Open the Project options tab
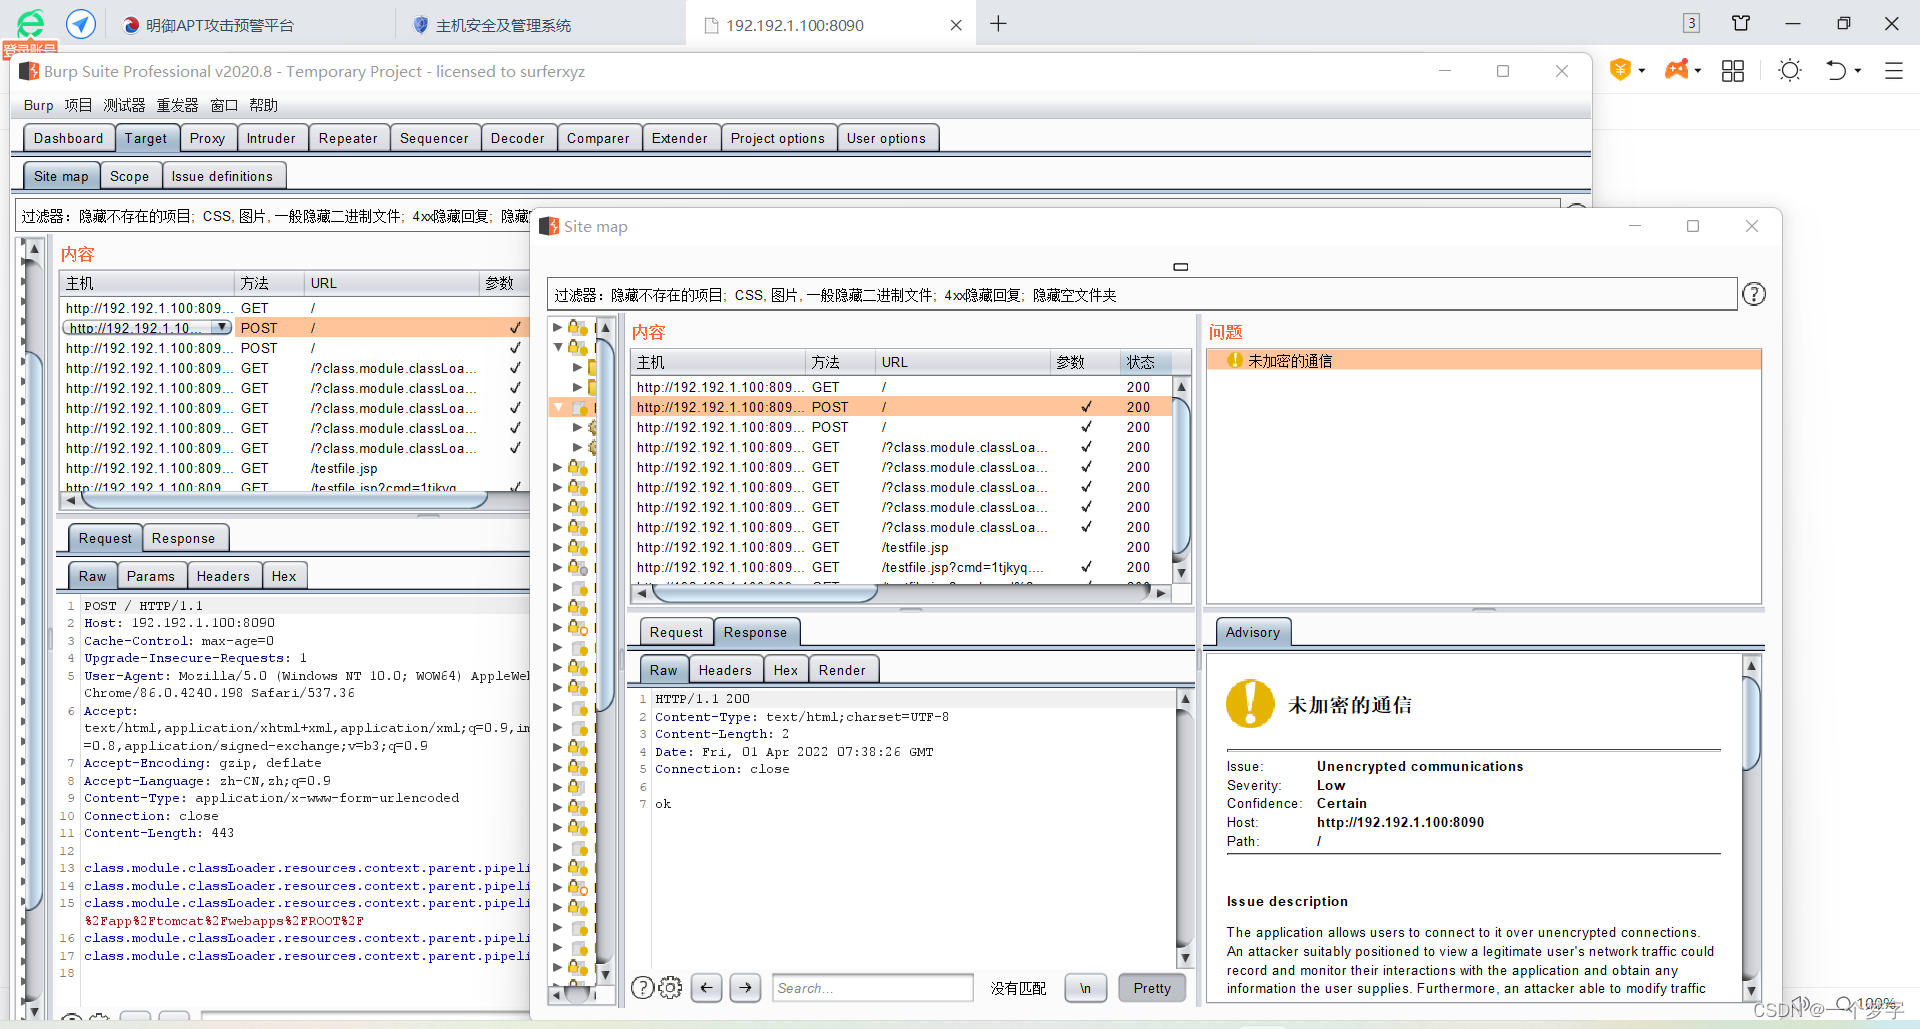 pos(777,138)
